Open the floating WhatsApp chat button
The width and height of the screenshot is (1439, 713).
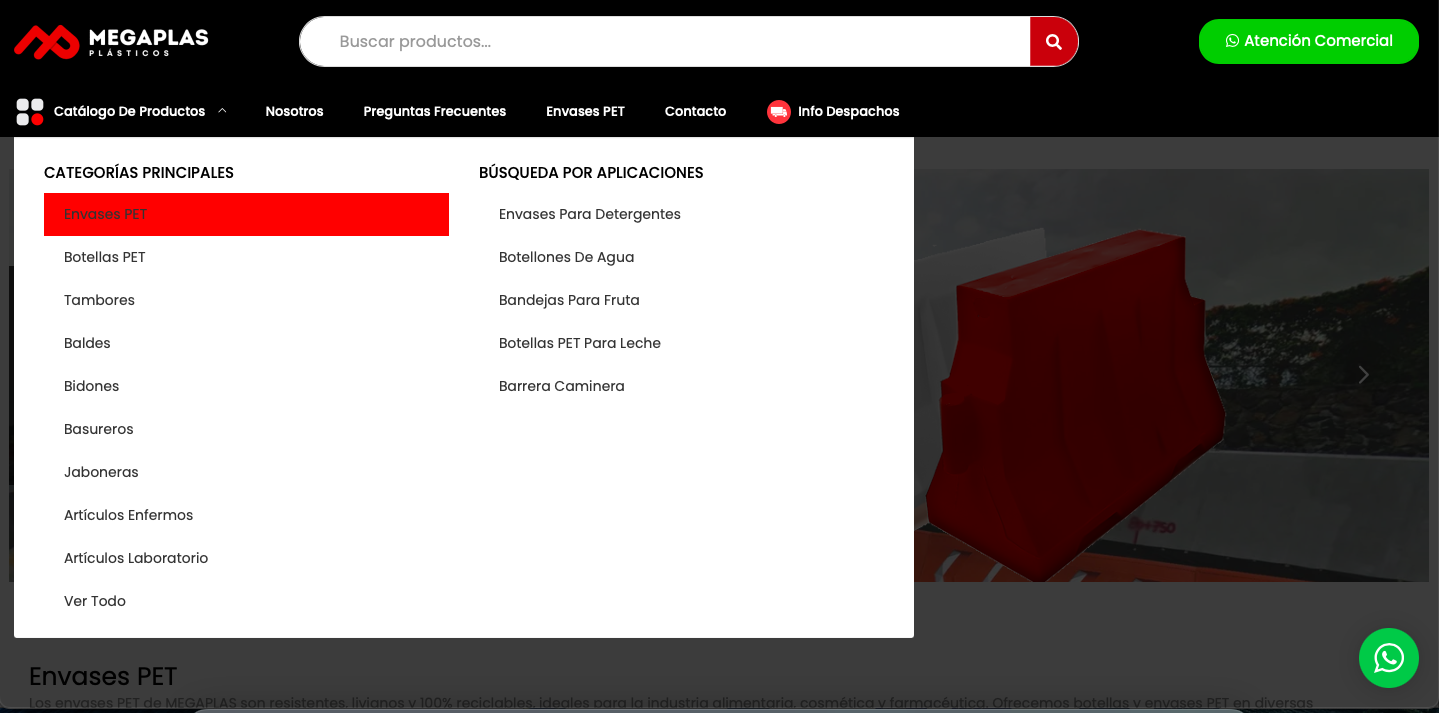tap(1388, 658)
